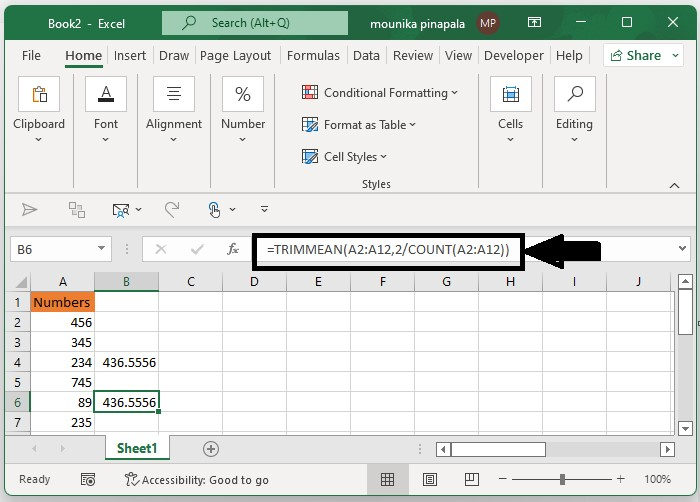Click the accessibility checker icon

(x=131, y=479)
